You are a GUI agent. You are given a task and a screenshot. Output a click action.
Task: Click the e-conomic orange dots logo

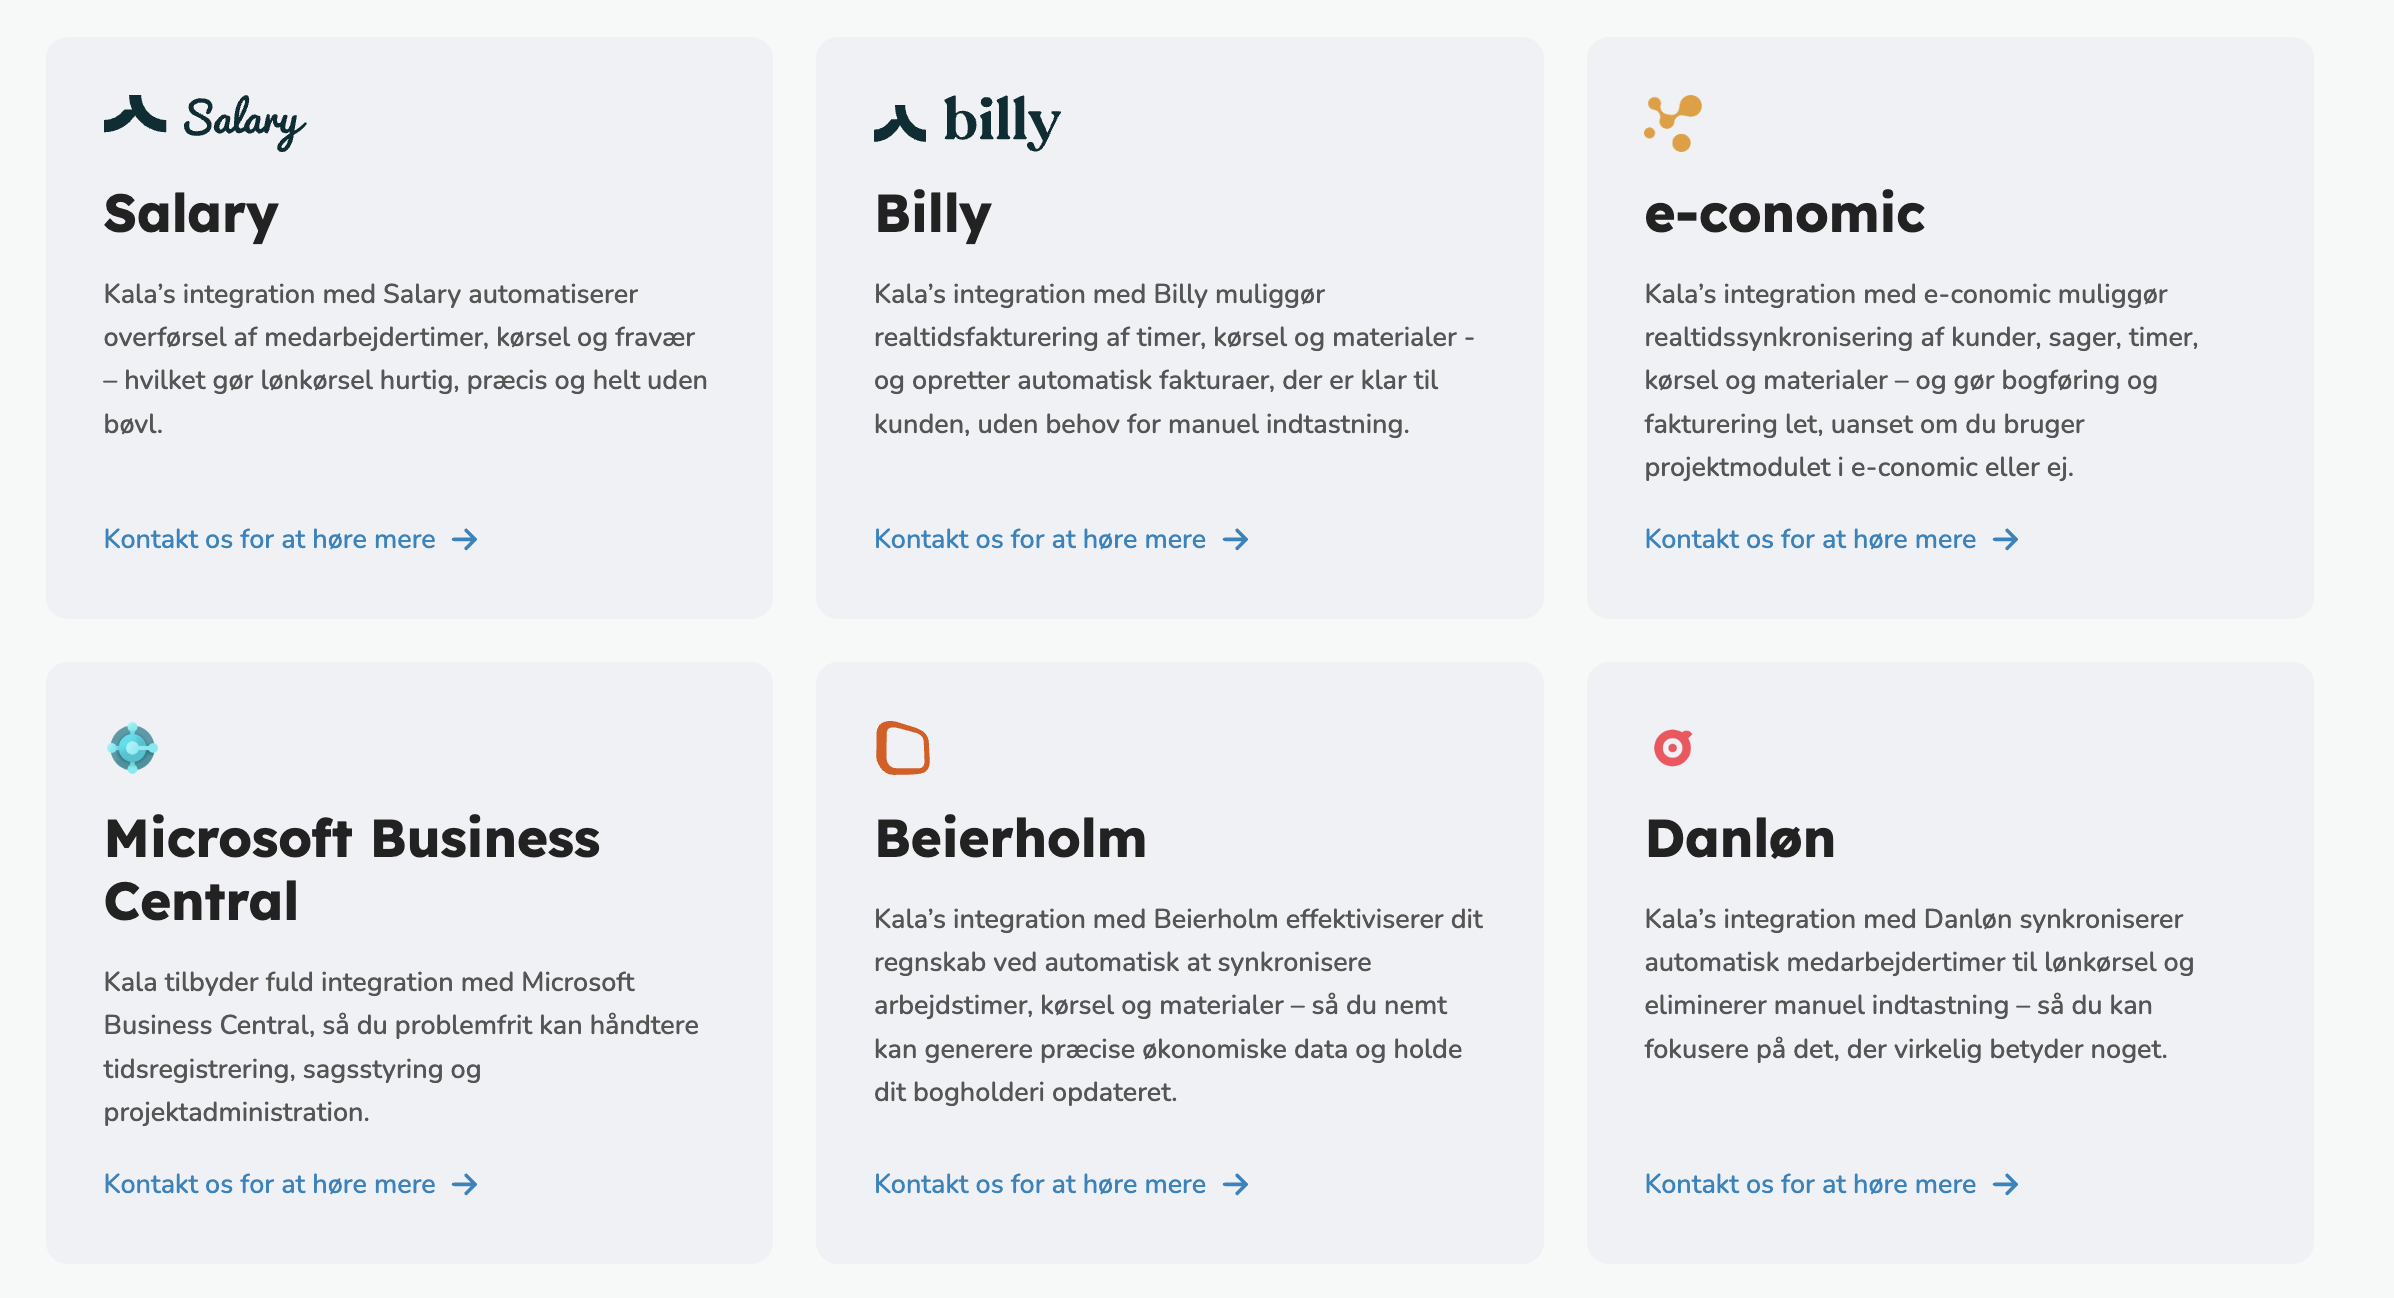[x=1673, y=123]
